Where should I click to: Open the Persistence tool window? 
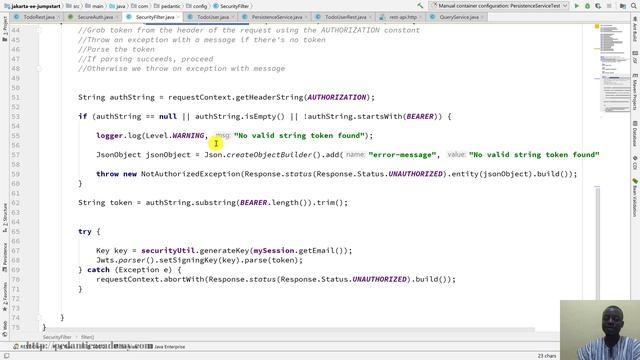[4, 258]
